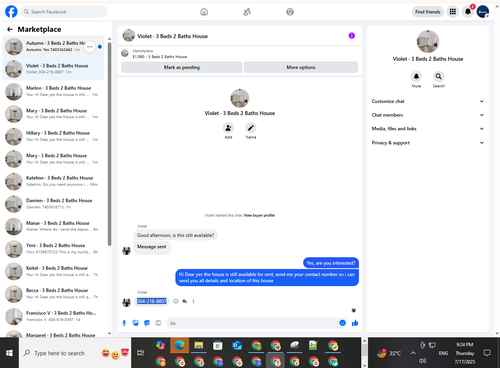Viewport: 500px width, 368px height.
Task: Open File Explorer from taskbar
Action: [x=199, y=345]
